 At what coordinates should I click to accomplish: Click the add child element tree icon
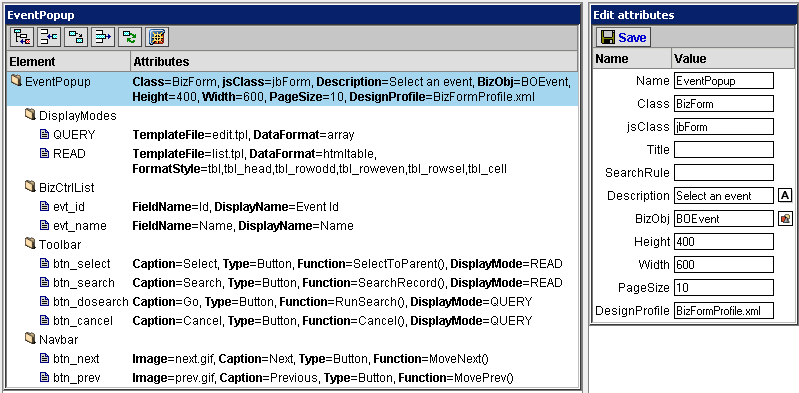coord(23,38)
